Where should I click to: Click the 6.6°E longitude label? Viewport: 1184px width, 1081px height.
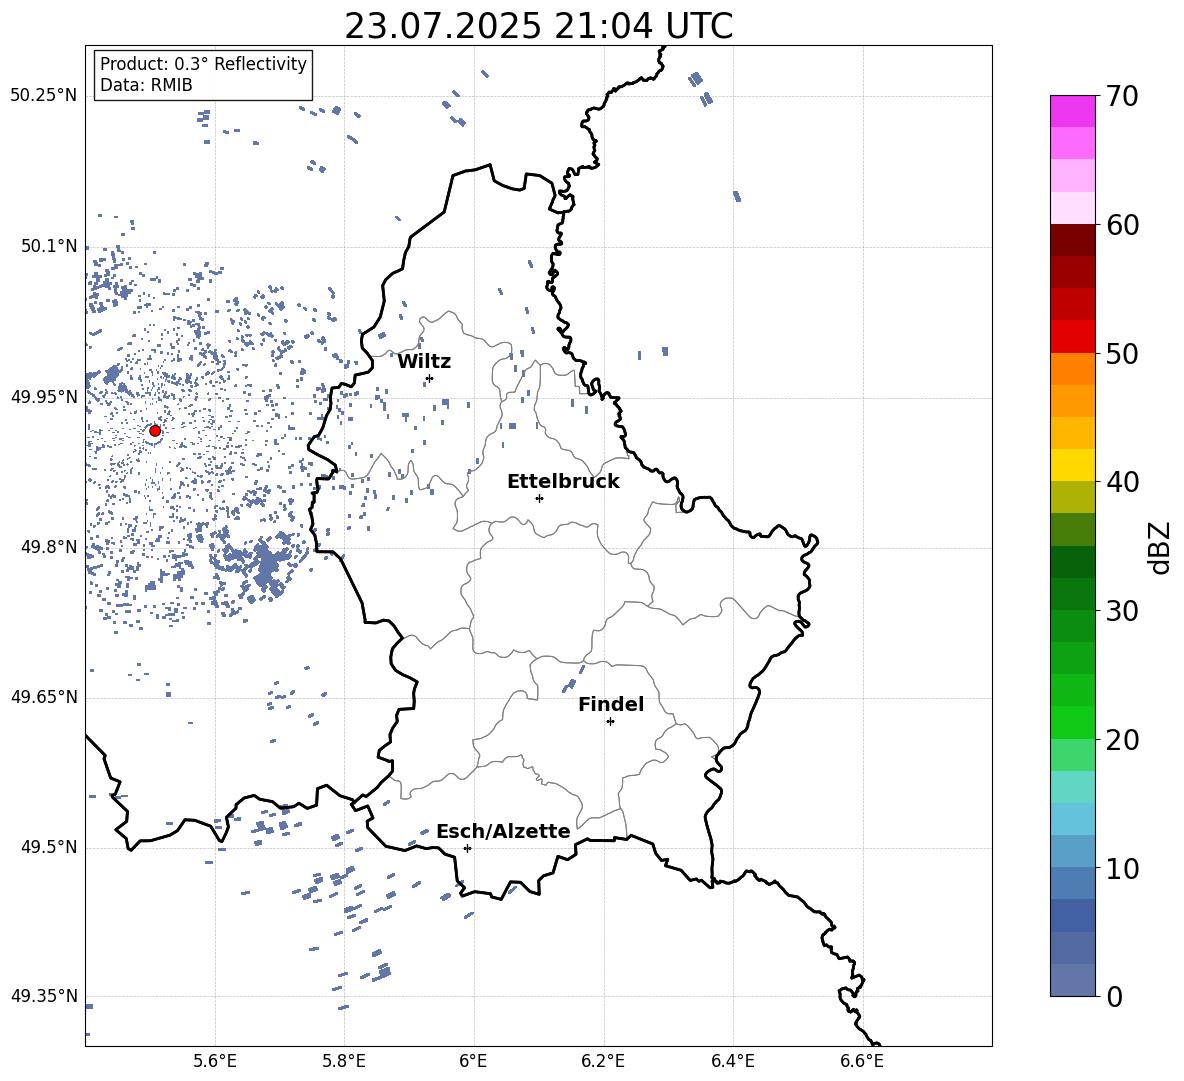[x=862, y=1061]
